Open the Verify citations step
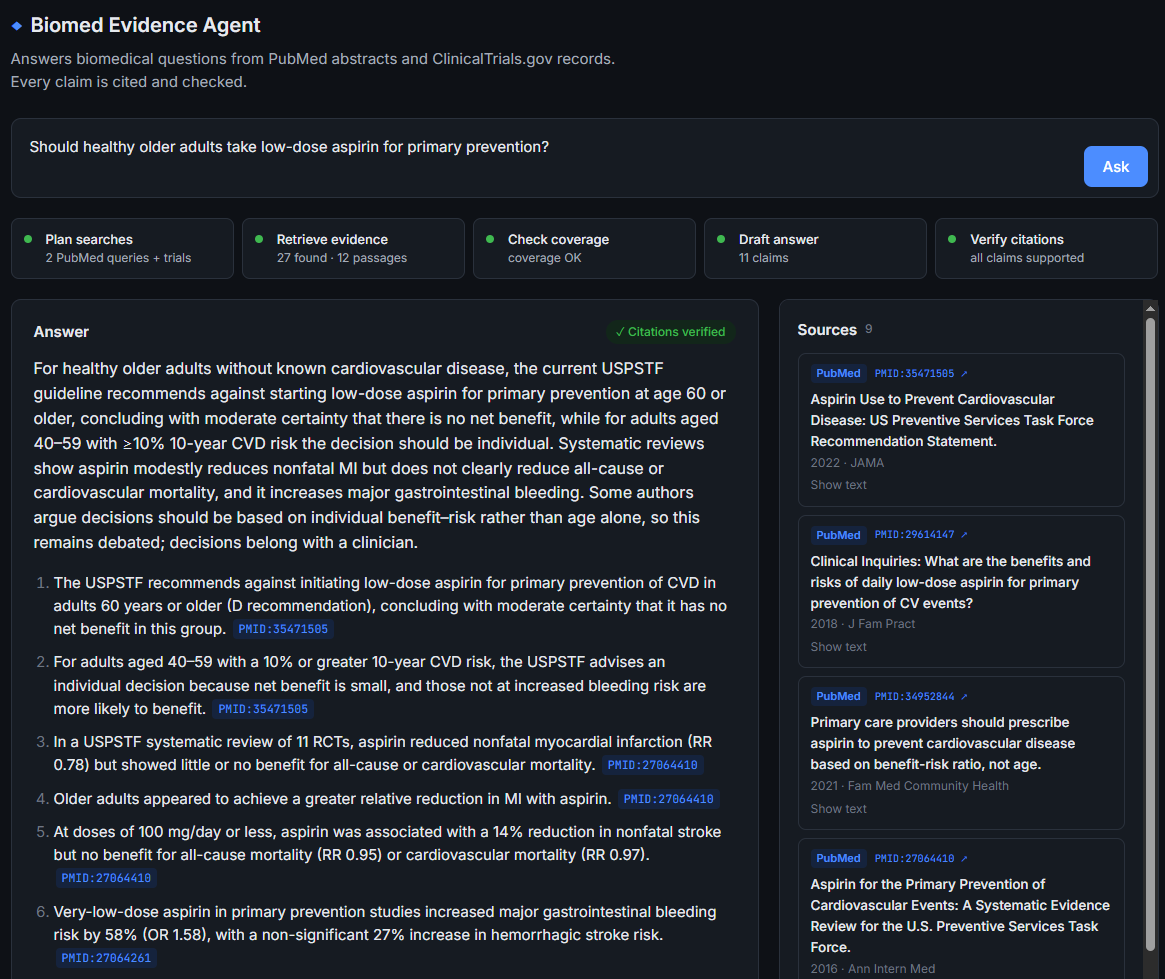The height and width of the screenshot is (979, 1165). click(x=1046, y=248)
